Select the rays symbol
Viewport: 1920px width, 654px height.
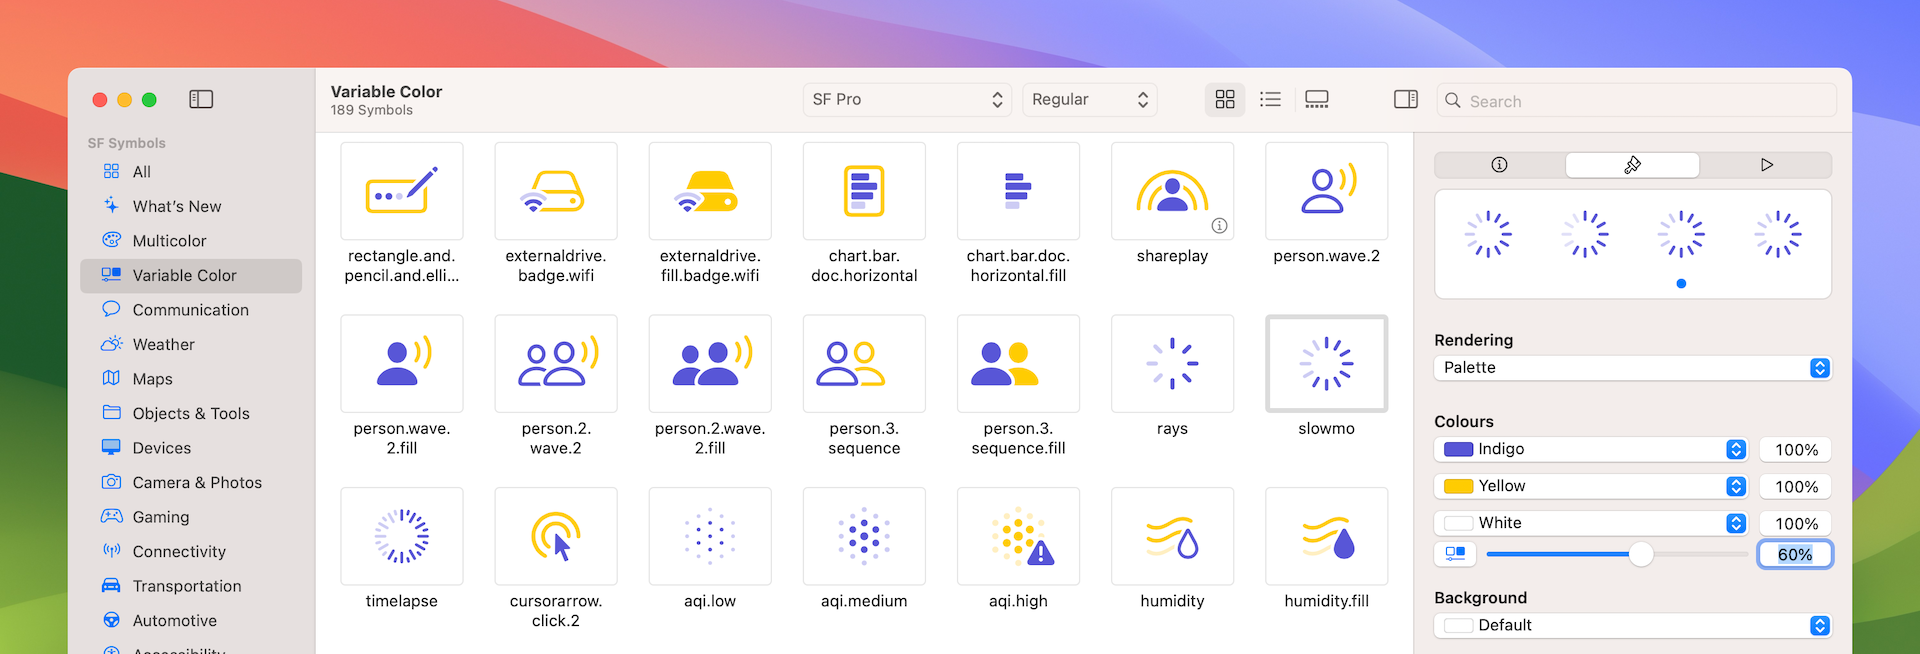[1172, 363]
